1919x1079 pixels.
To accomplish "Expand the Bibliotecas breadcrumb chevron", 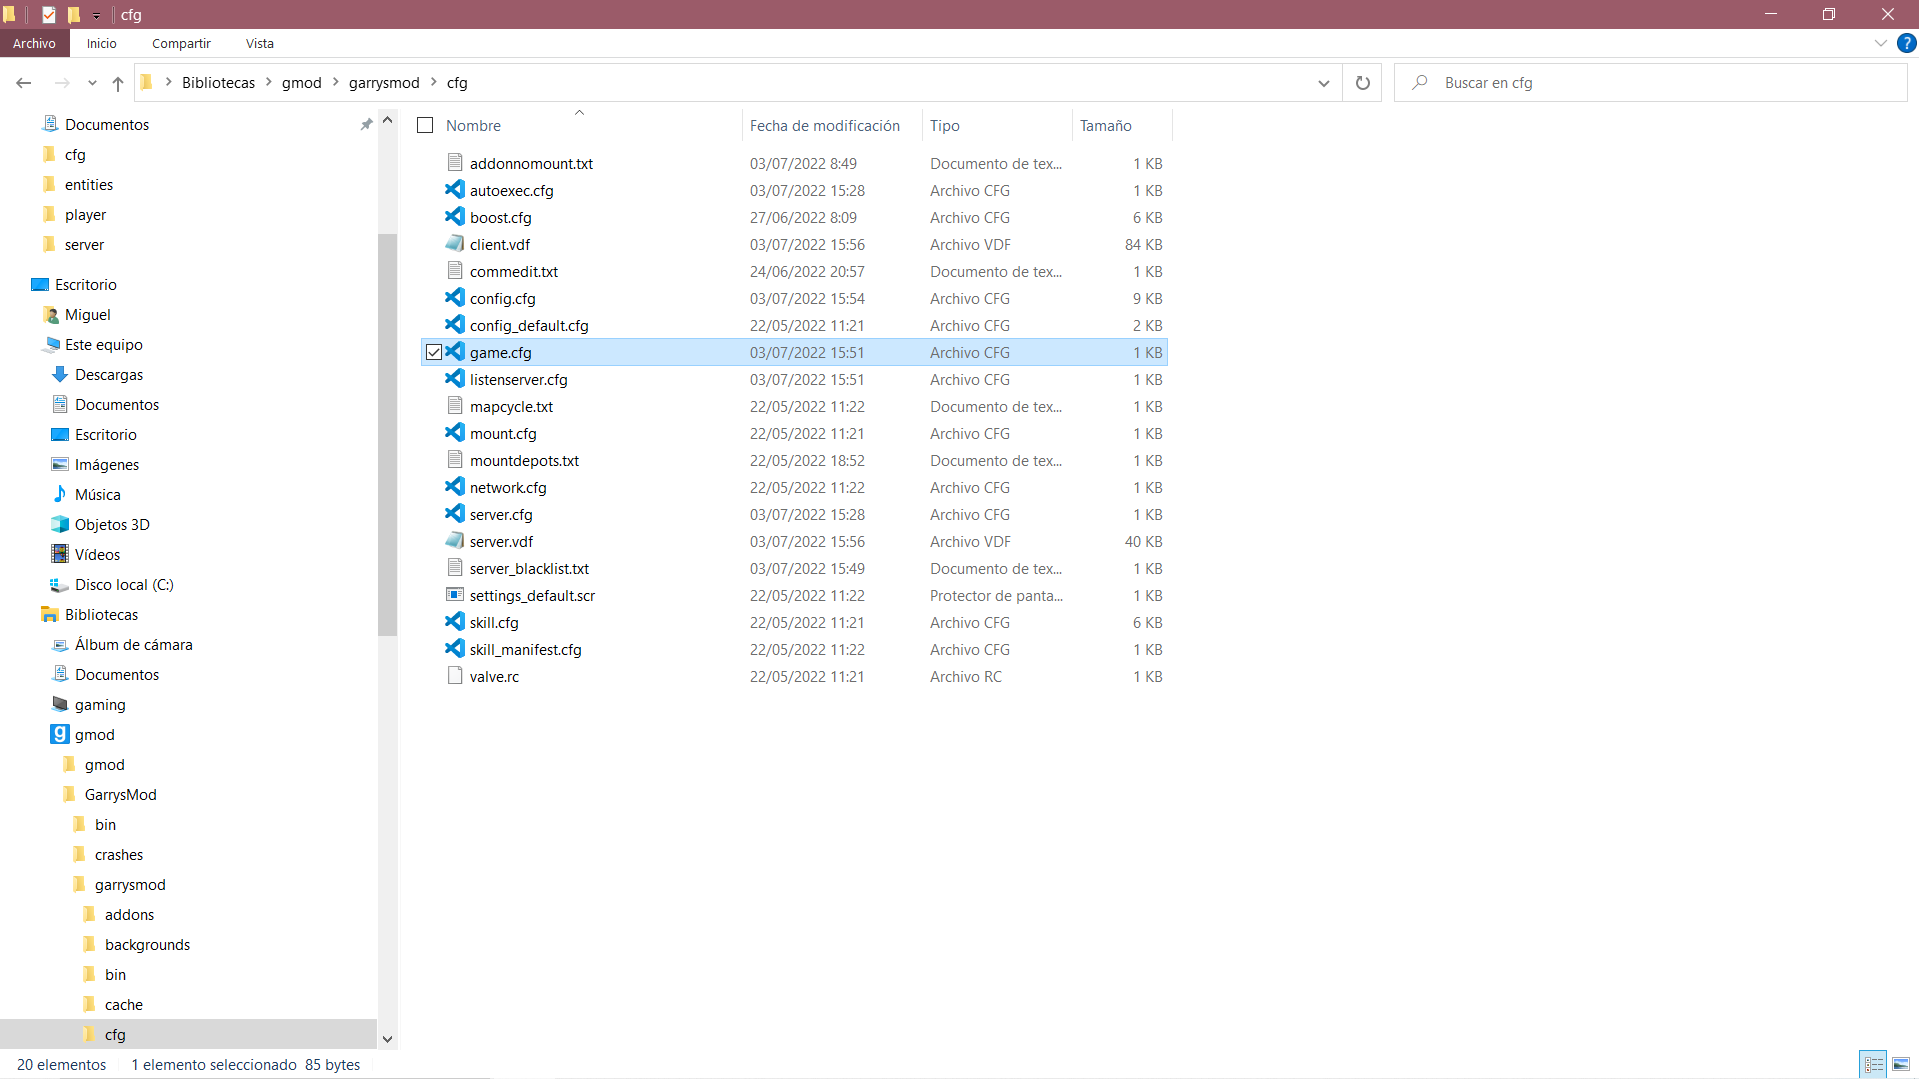I will pyautogui.click(x=269, y=82).
